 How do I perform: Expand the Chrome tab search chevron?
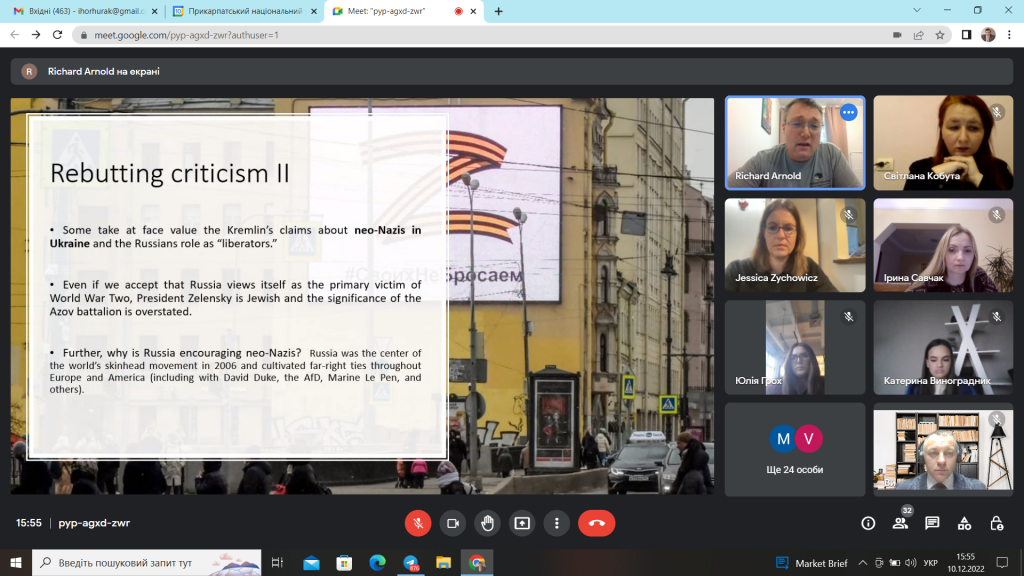917,11
